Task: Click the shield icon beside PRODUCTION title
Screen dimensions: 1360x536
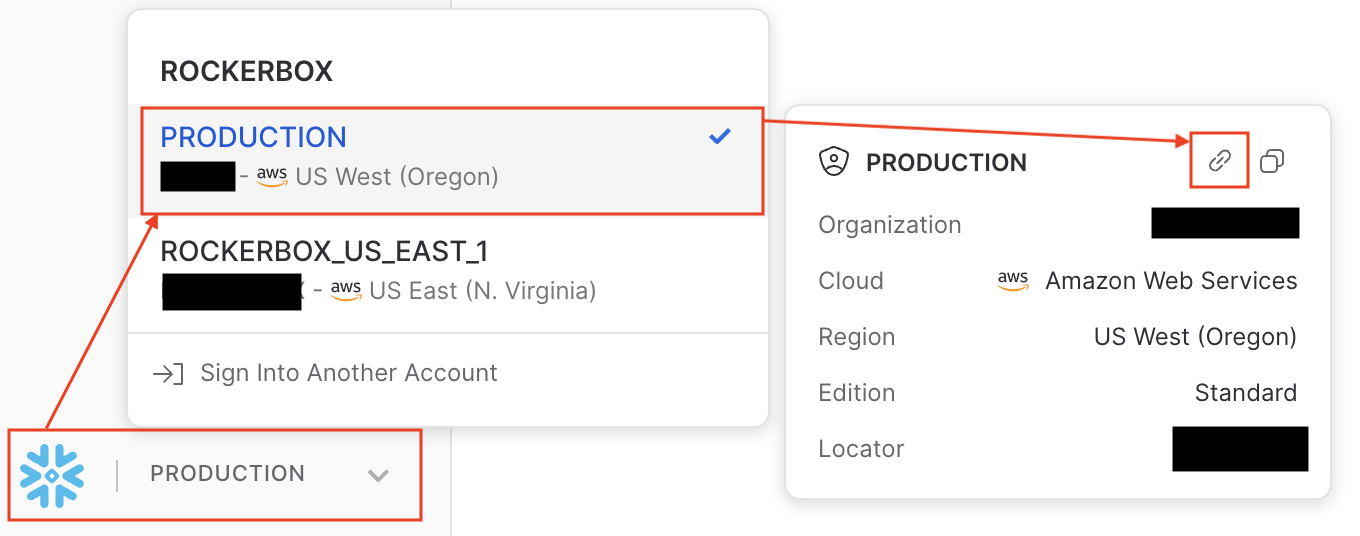Action: coord(833,162)
